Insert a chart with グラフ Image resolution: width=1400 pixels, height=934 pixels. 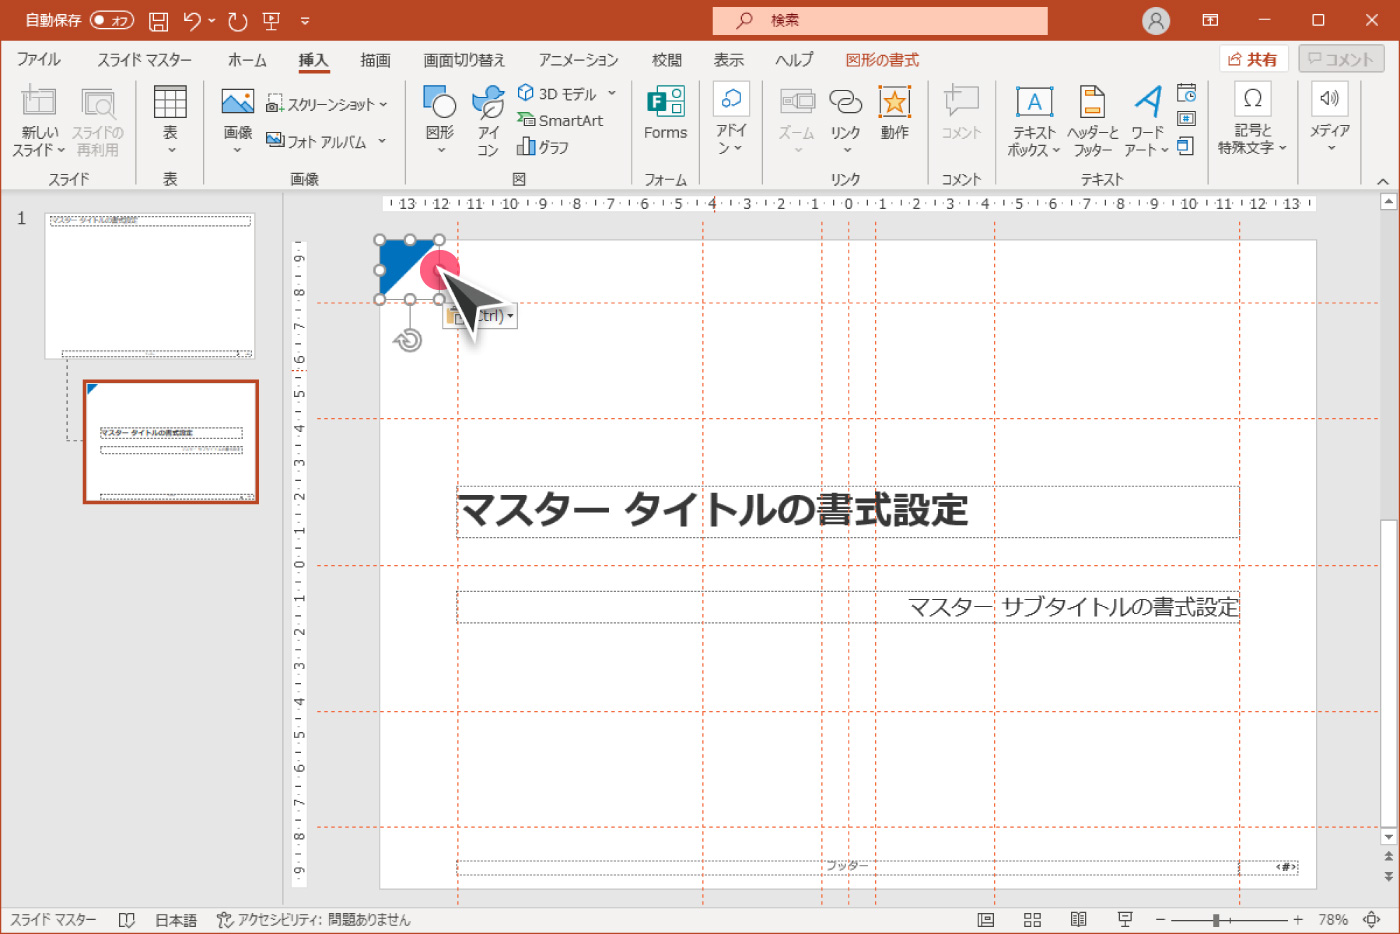point(543,147)
